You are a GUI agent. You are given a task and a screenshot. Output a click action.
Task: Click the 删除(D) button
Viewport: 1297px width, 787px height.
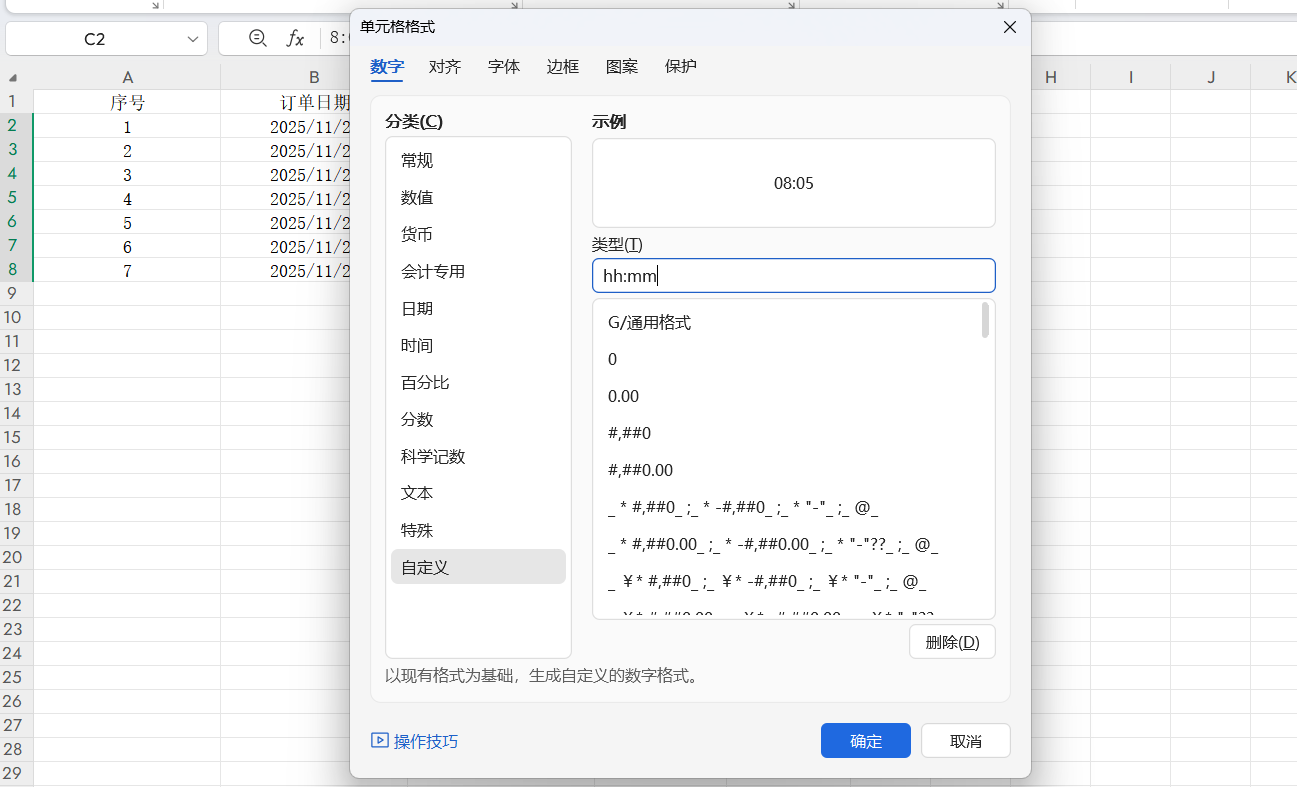click(951, 641)
